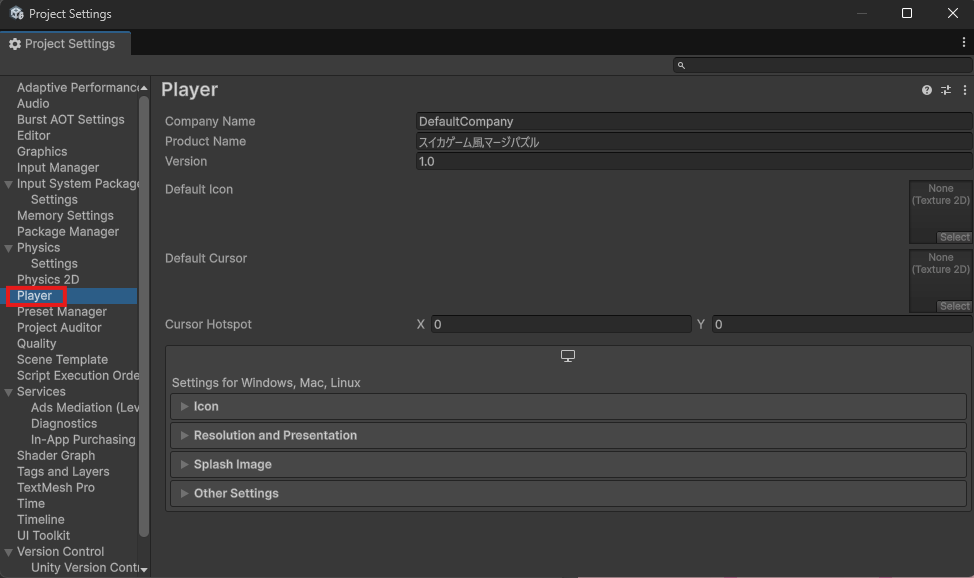Click the magnifier icon in the search field
The width and height of the screenshot is (974, 578).
click(681, 65)
